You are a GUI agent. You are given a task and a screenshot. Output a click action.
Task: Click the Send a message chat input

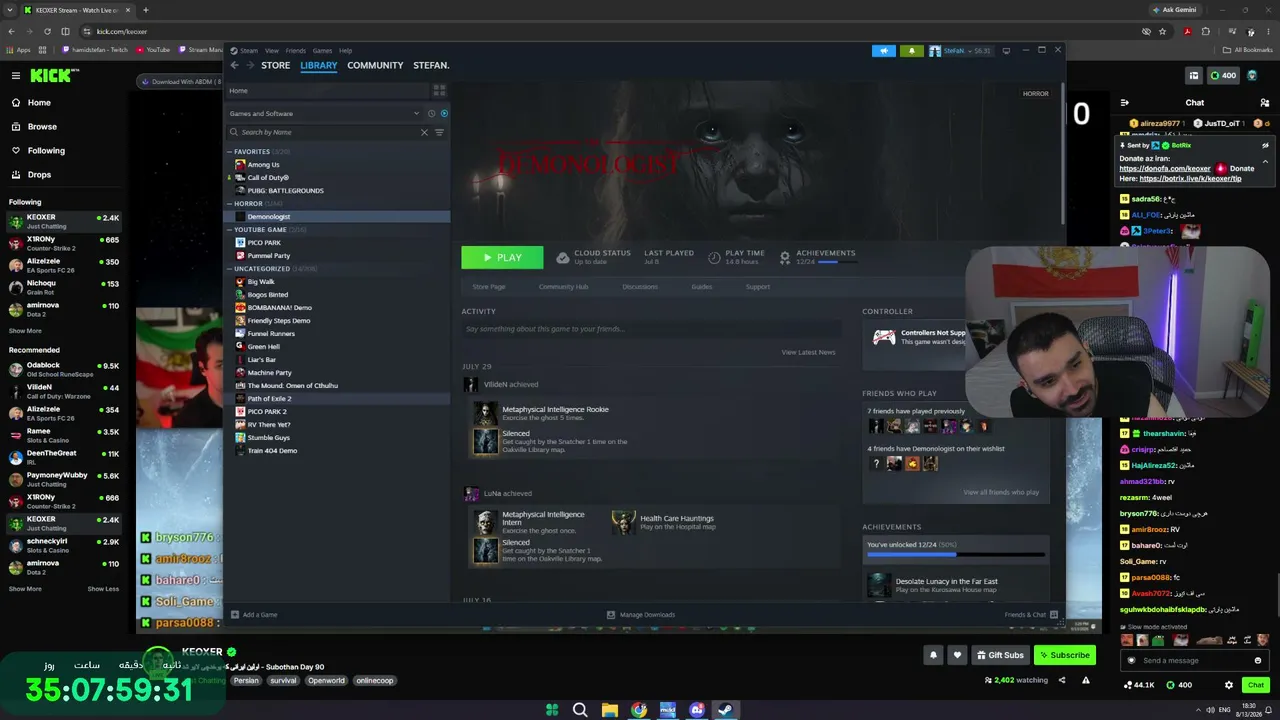1195,660
